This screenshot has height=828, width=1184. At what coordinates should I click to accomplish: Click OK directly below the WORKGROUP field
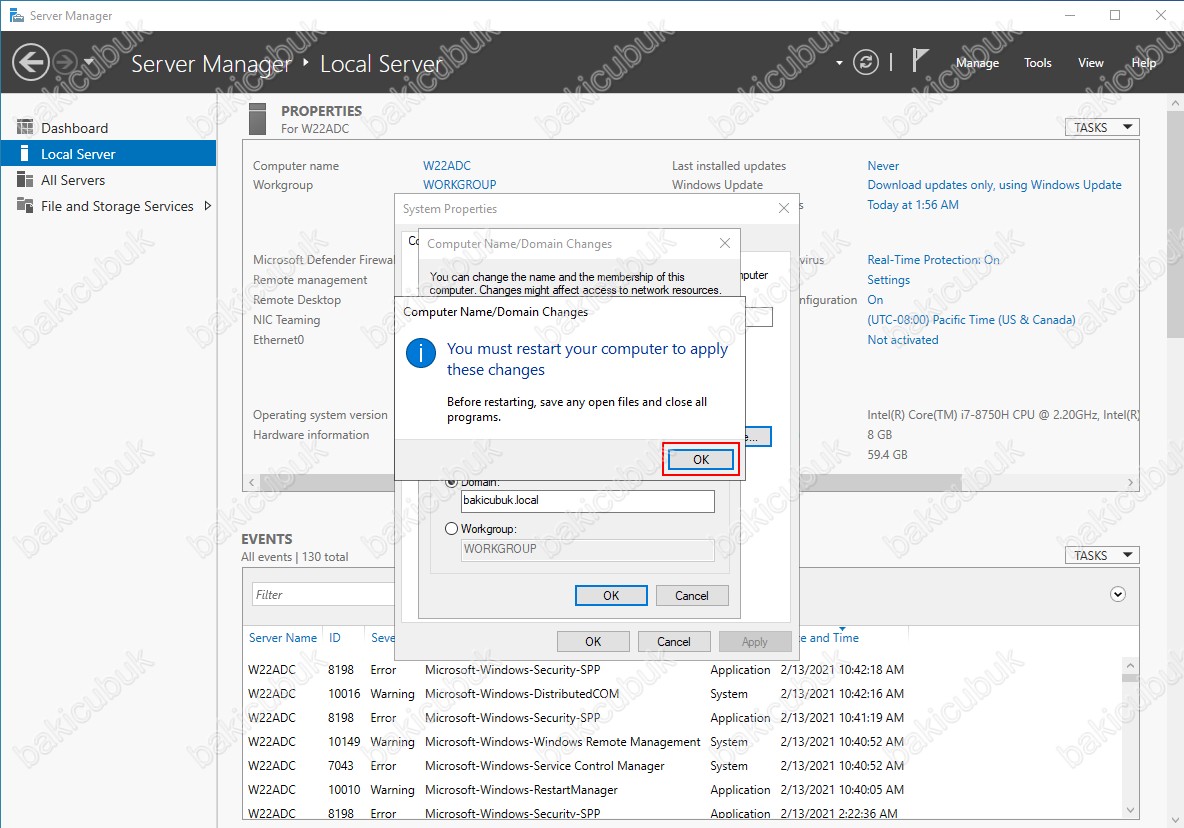coord(611,596)
